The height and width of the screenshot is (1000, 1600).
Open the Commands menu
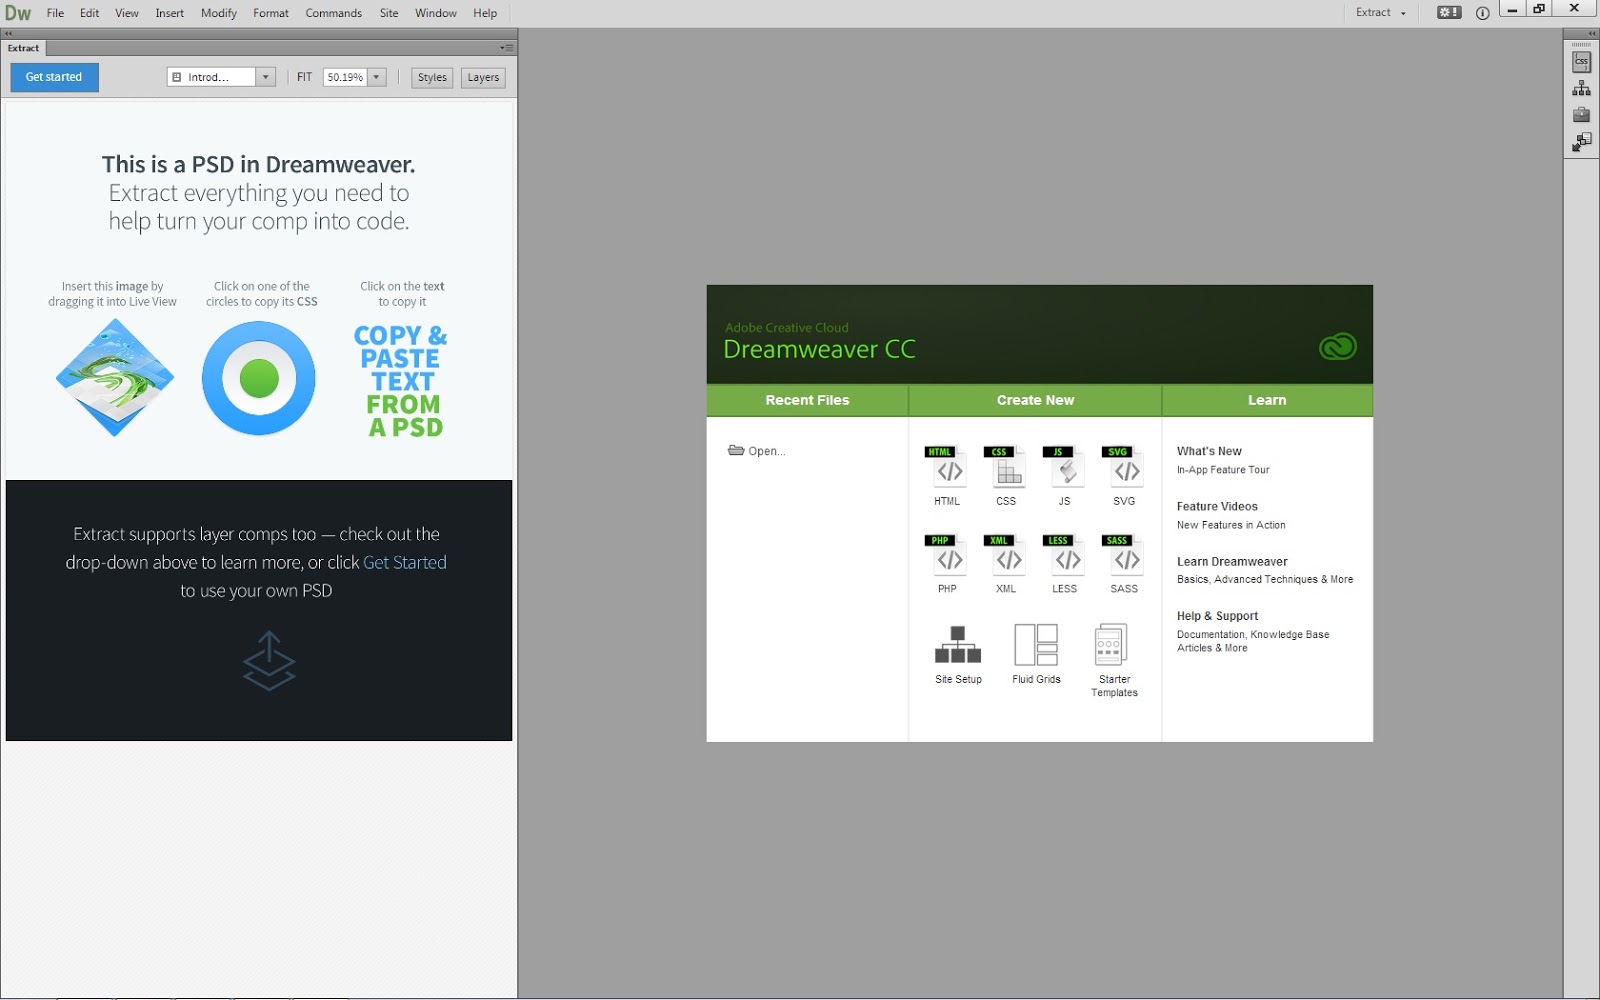[x=333, y=13]
